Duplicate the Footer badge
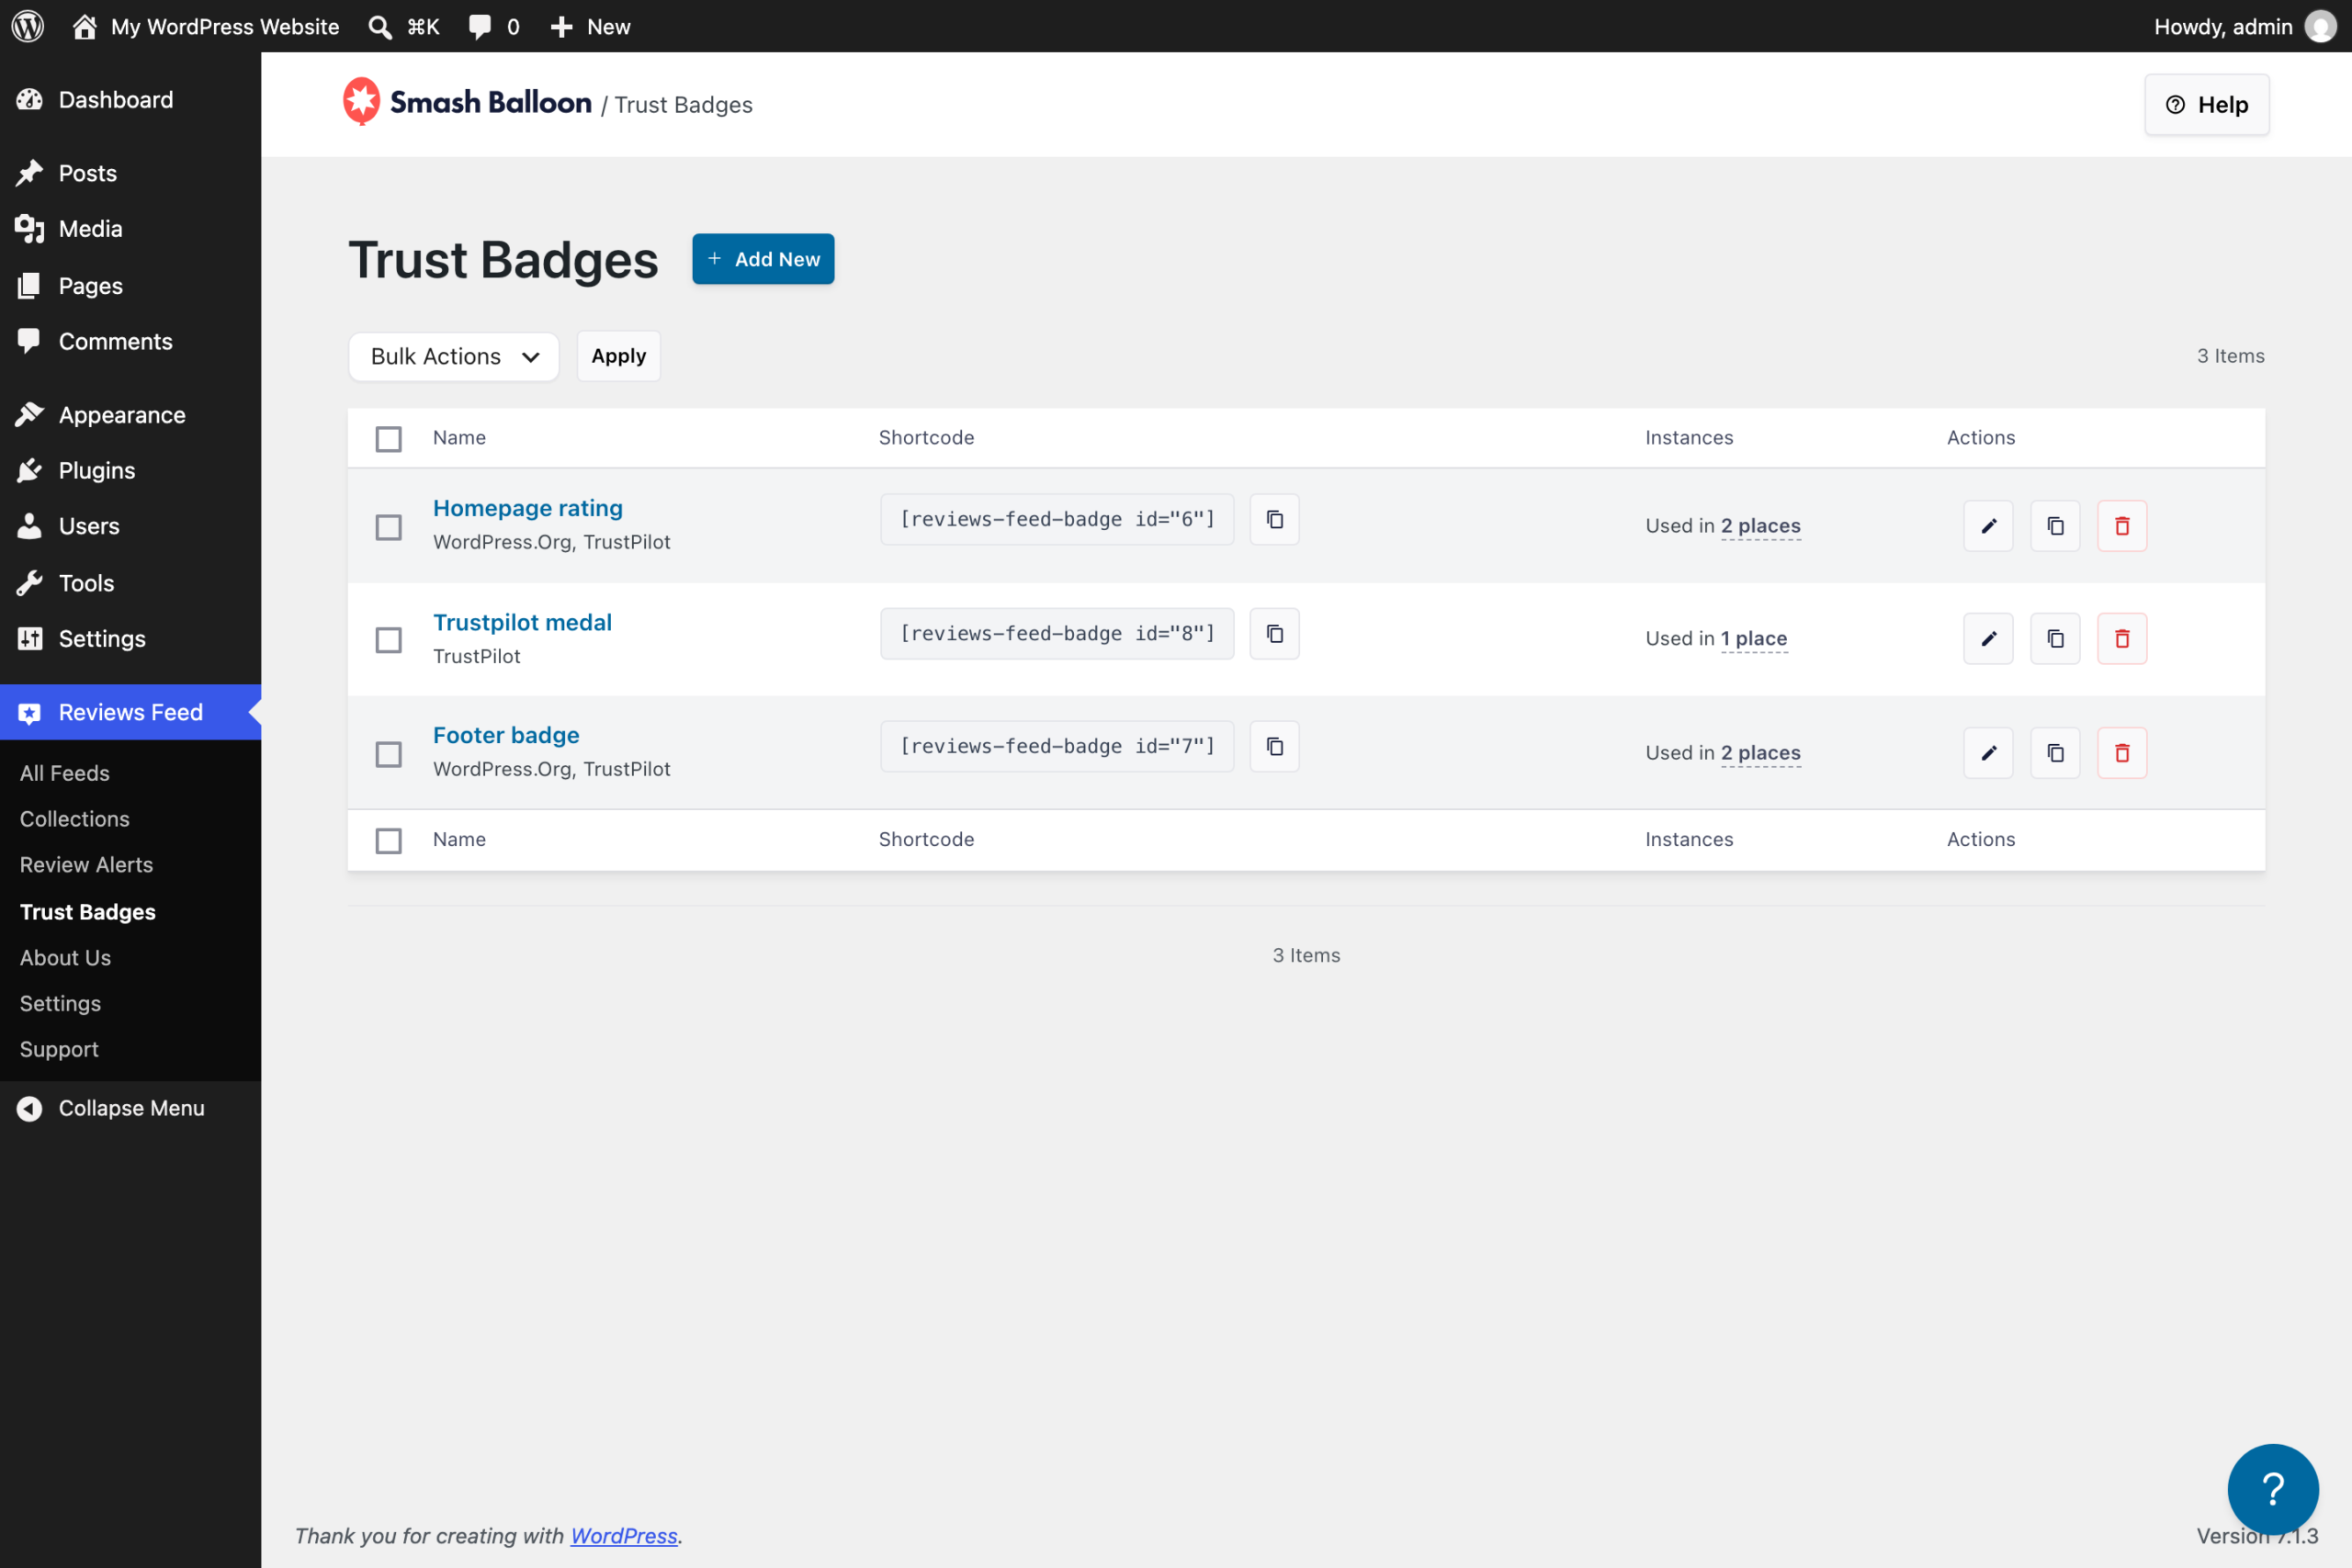2352x1568 pixels. [2055, 753]
